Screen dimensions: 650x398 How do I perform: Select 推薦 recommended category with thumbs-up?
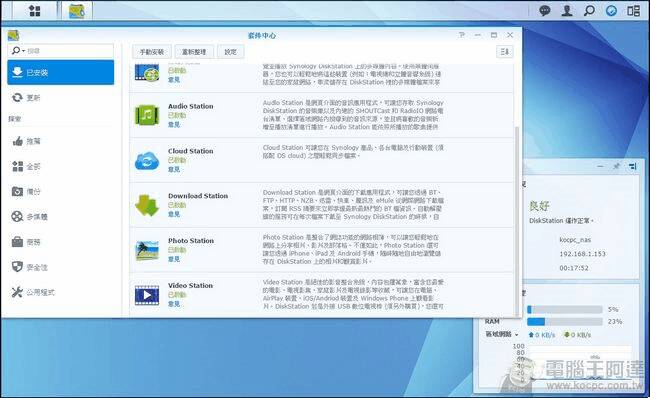(x=61, y=141)
